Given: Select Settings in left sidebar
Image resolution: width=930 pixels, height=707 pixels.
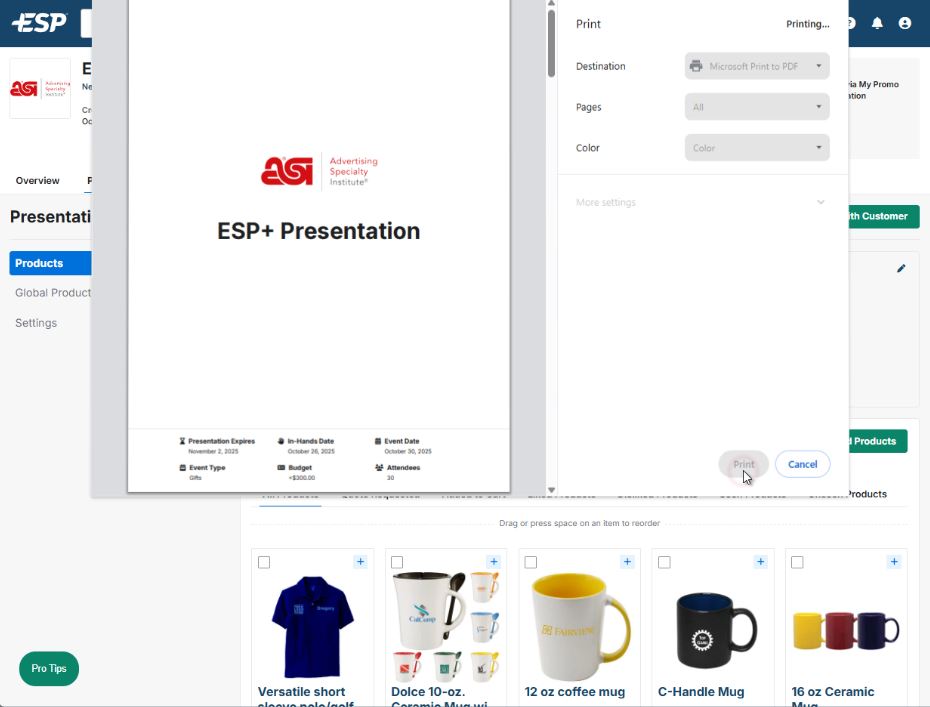Looking at the screenshot, I should (x=36, y=323).
